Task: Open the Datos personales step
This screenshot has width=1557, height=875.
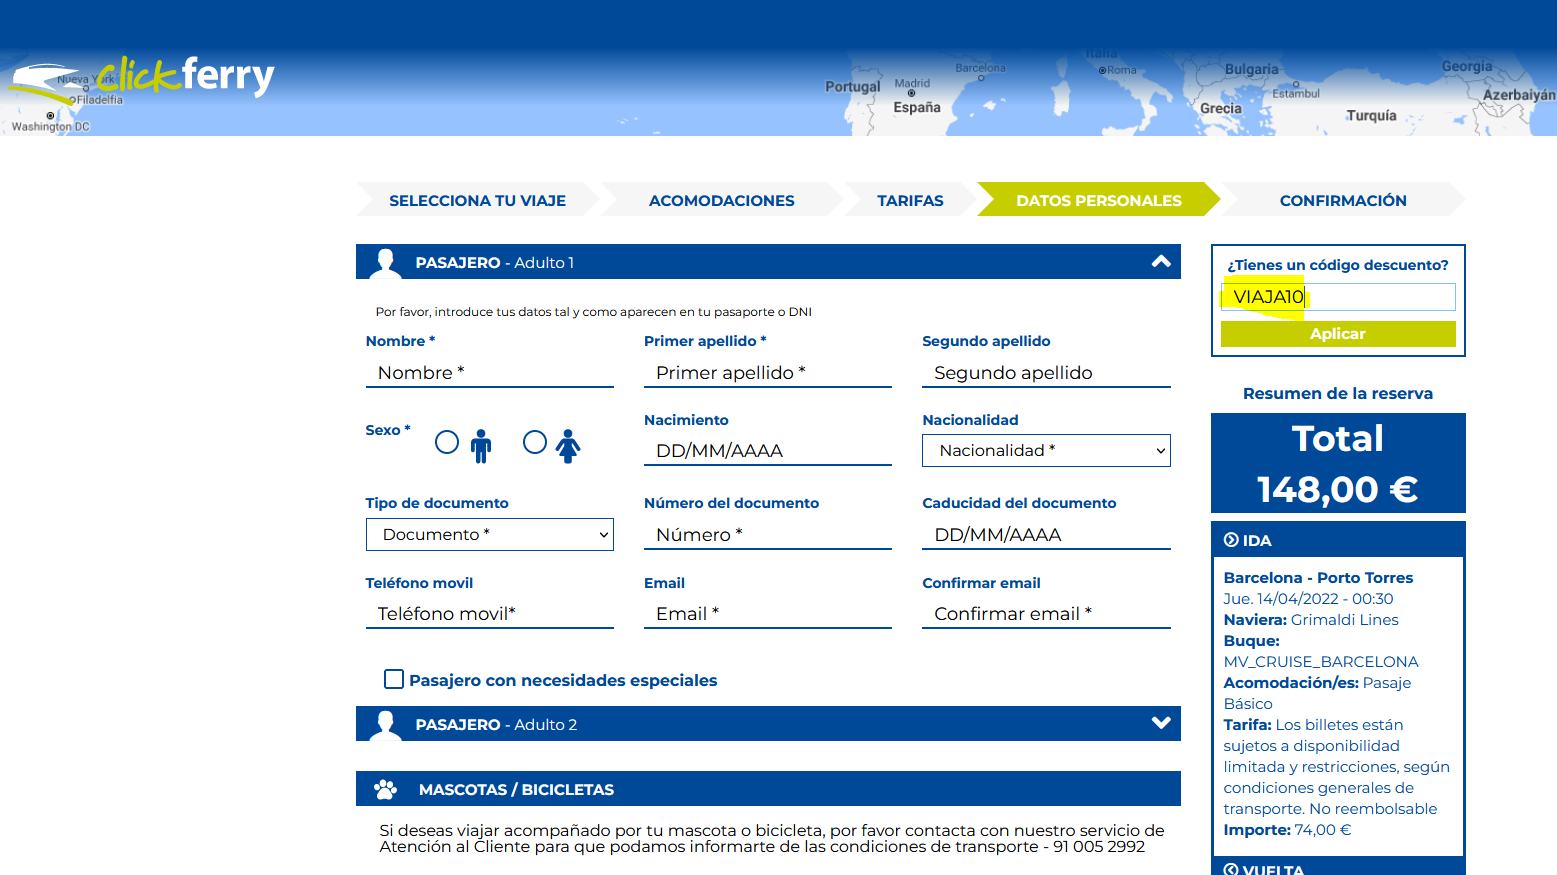Action: [x=1098, y=200]
